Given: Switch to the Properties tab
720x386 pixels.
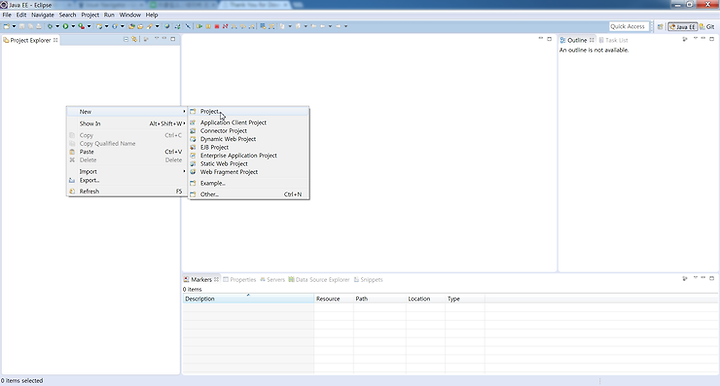Looking at the screenshot, I should pos(239,280).
